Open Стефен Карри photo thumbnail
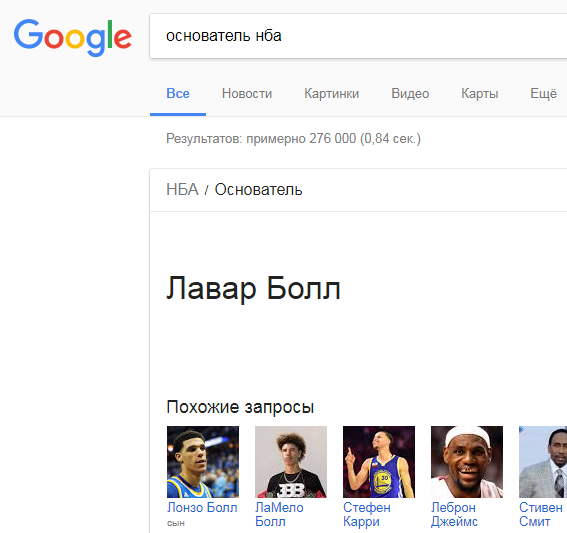567x533 pixels. pyautogui.click(x=379, y=462)
